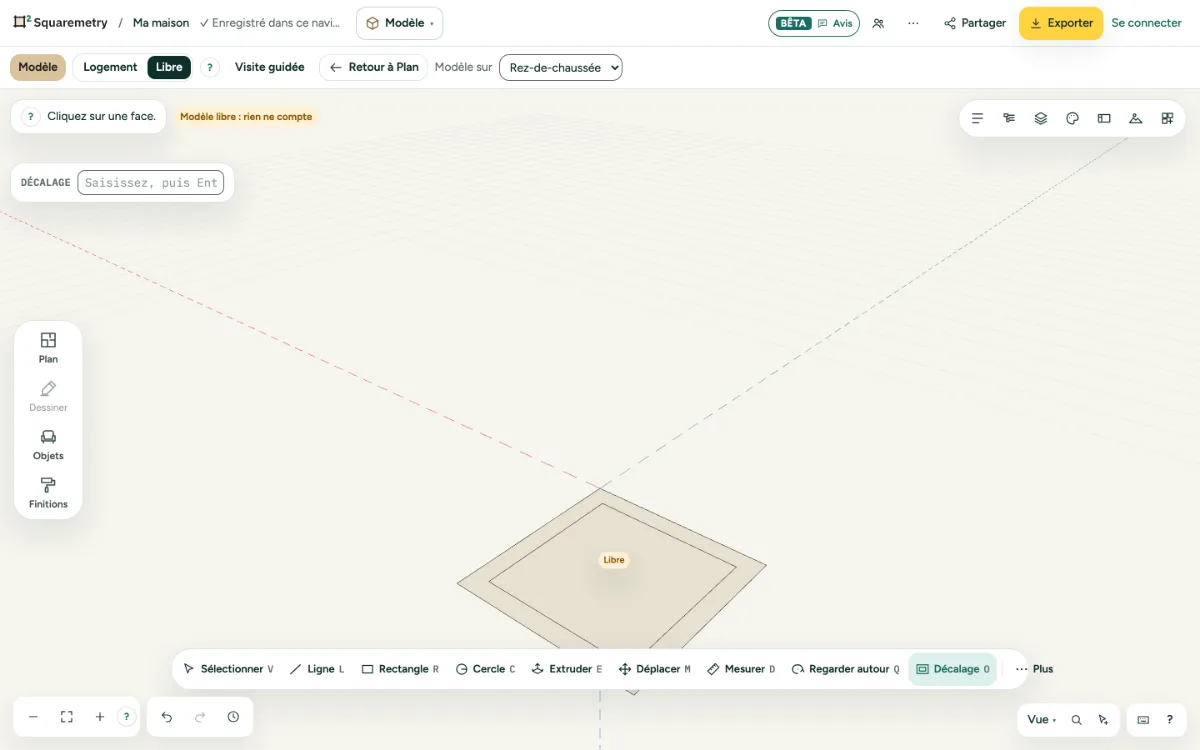Image resolution: width=1200 pixels, height=750 pixels.
Task: Activate the Cercle drawing tool
Action: point(485,669)
